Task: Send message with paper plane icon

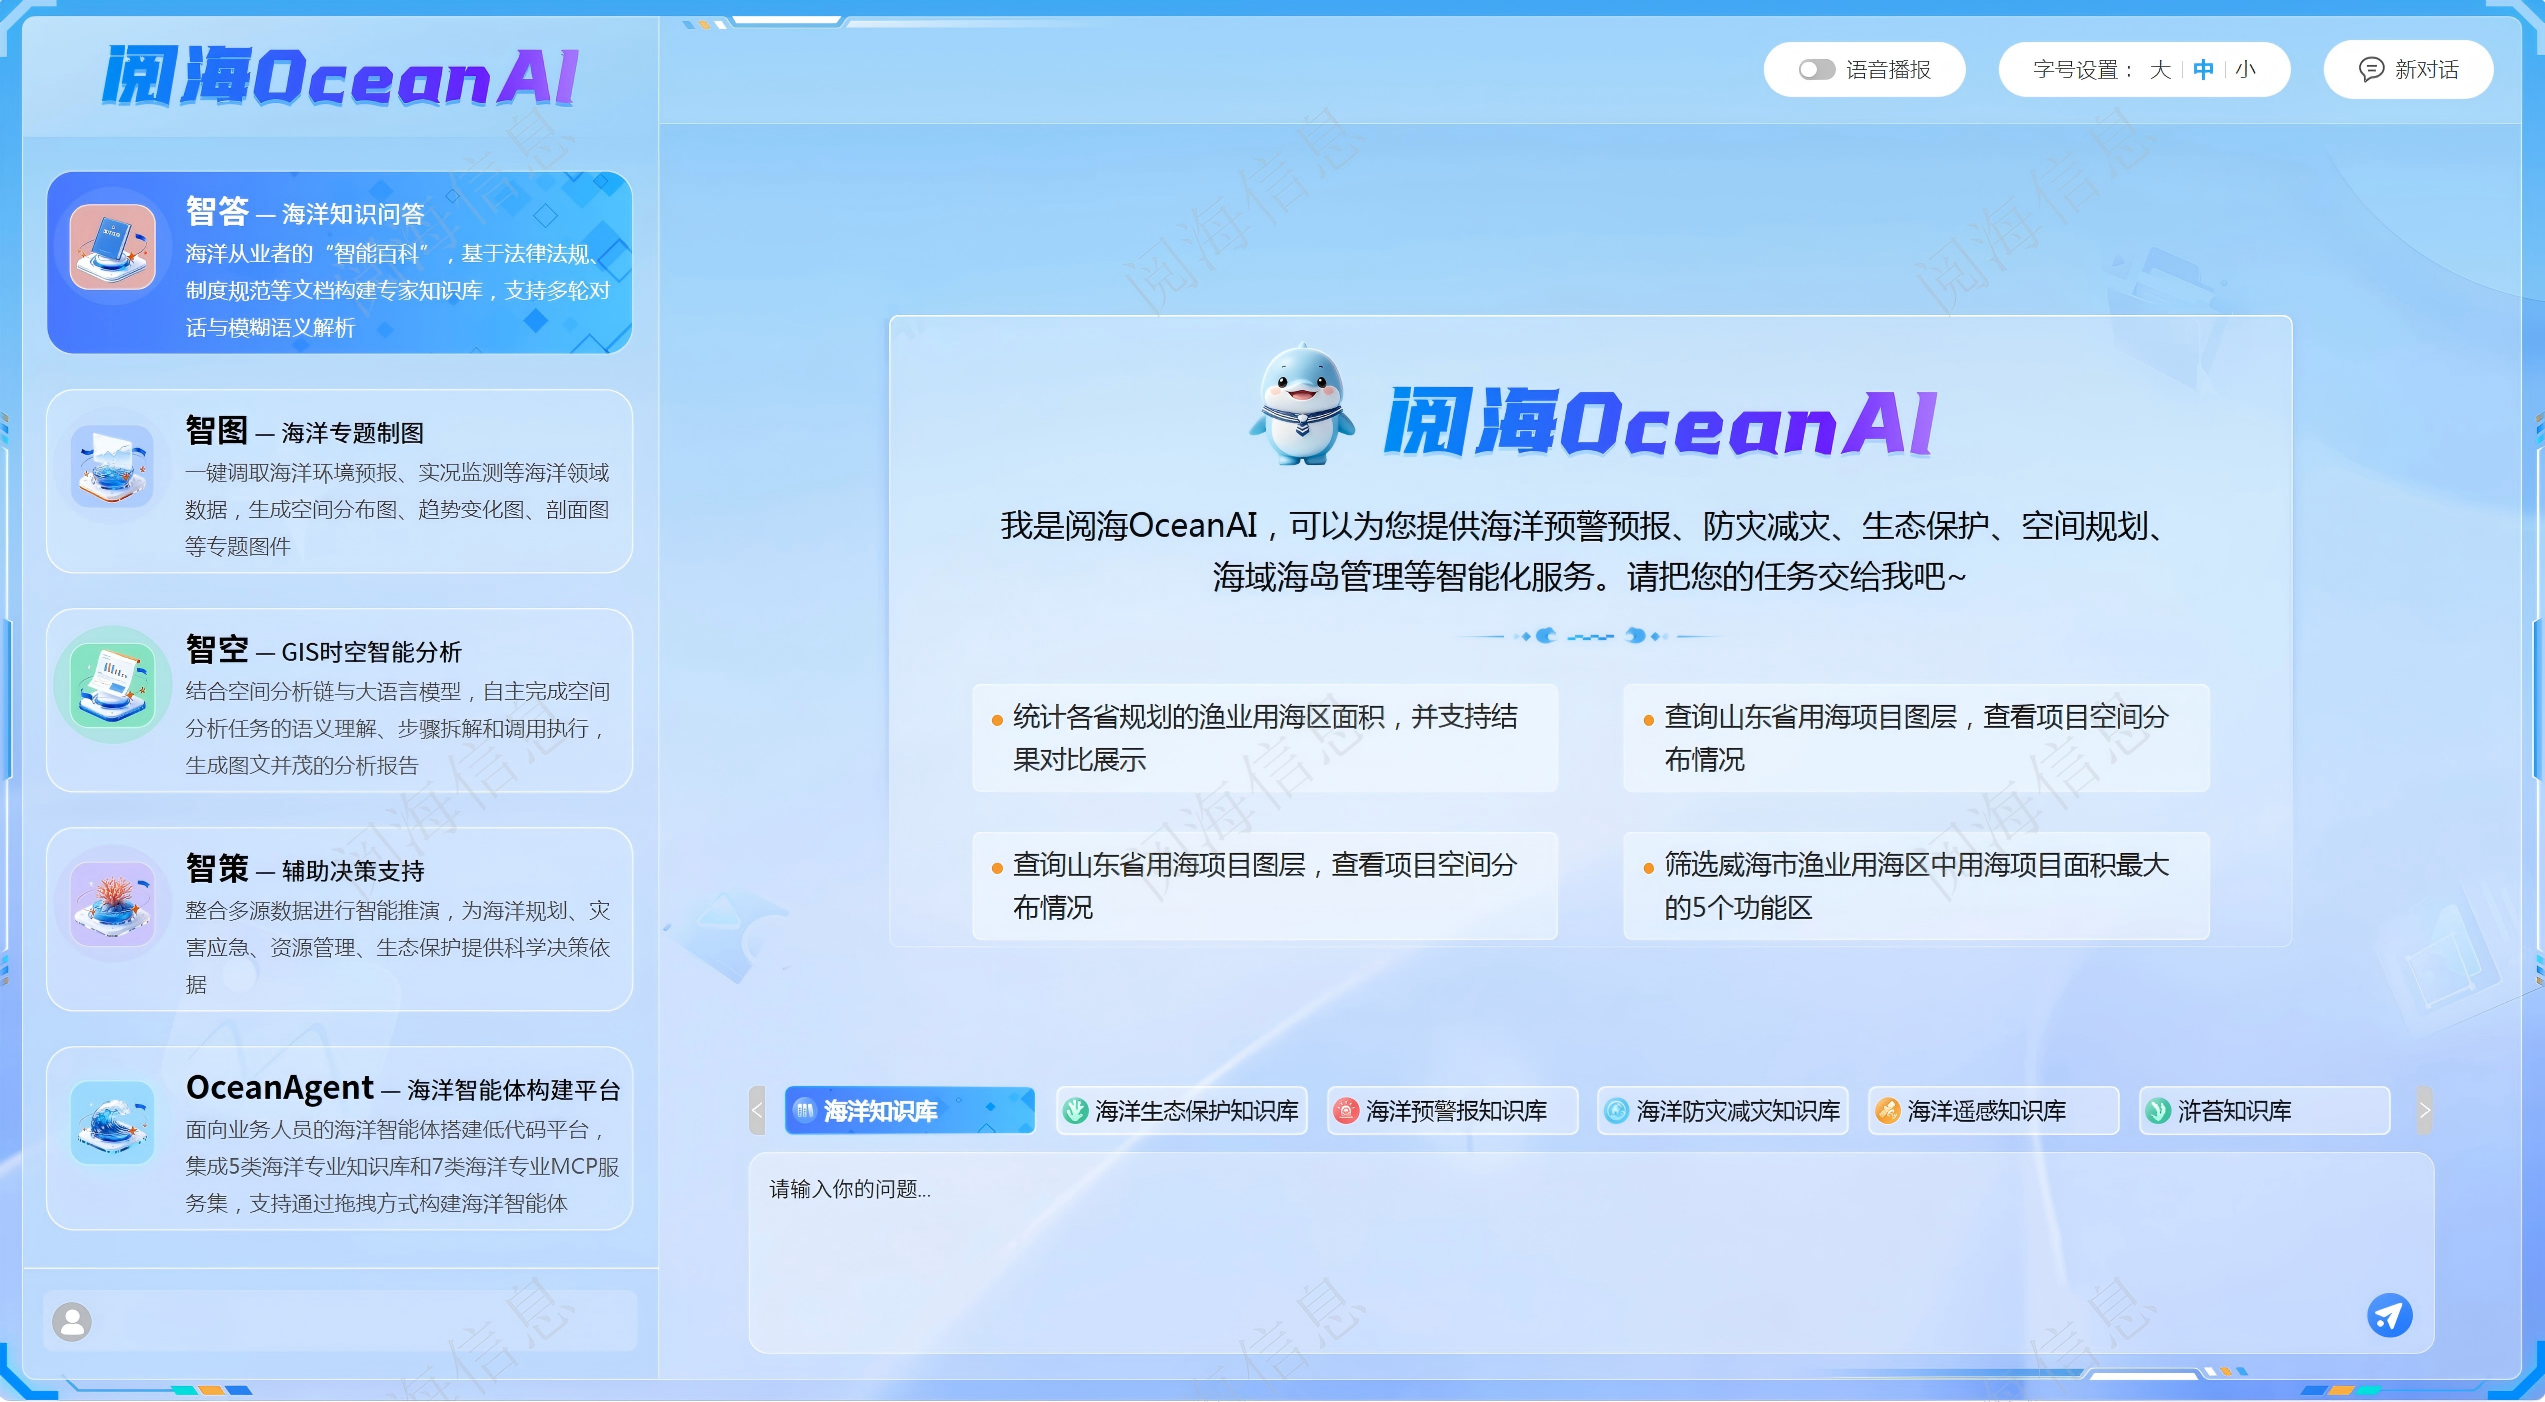Action: coord(2389,1315)
